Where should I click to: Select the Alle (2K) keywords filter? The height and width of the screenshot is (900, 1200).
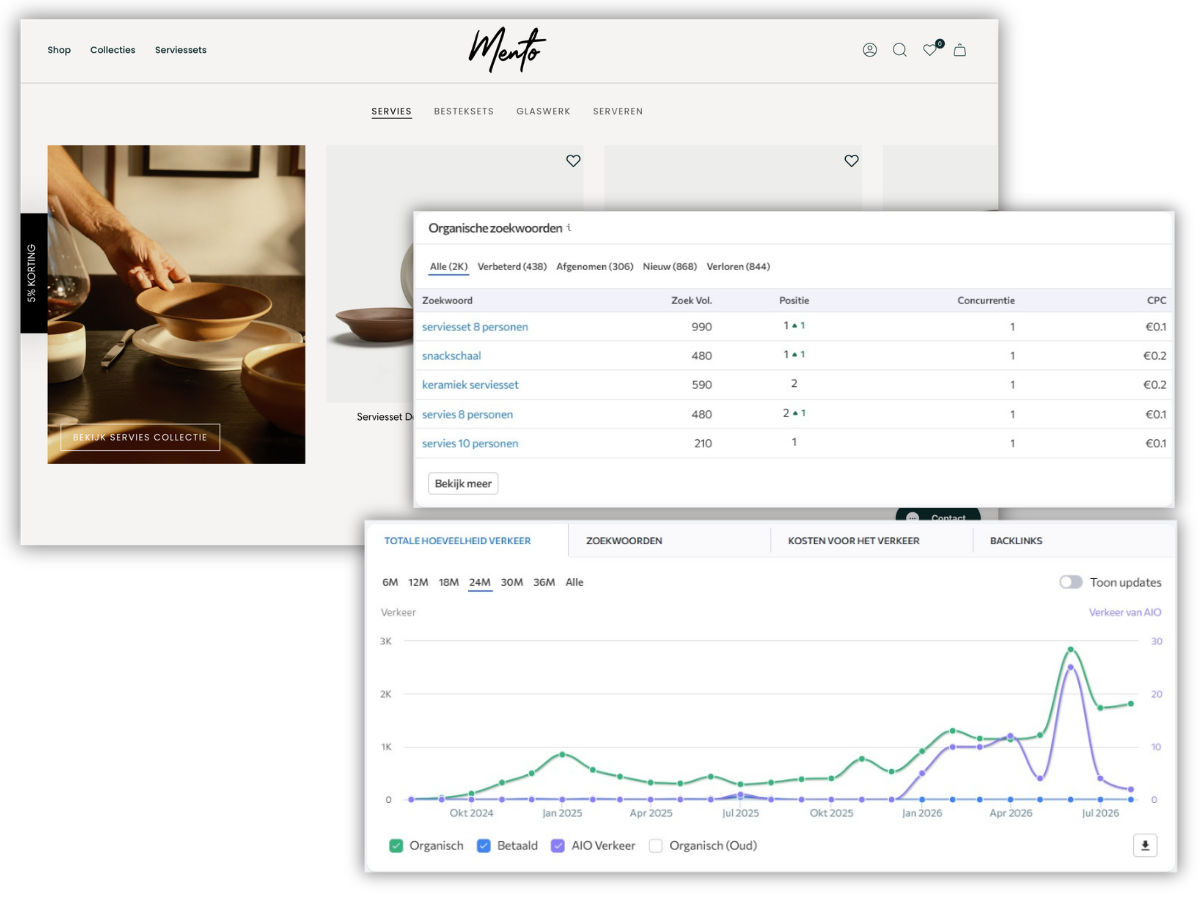pyautogui.click(x=449, y=267)
